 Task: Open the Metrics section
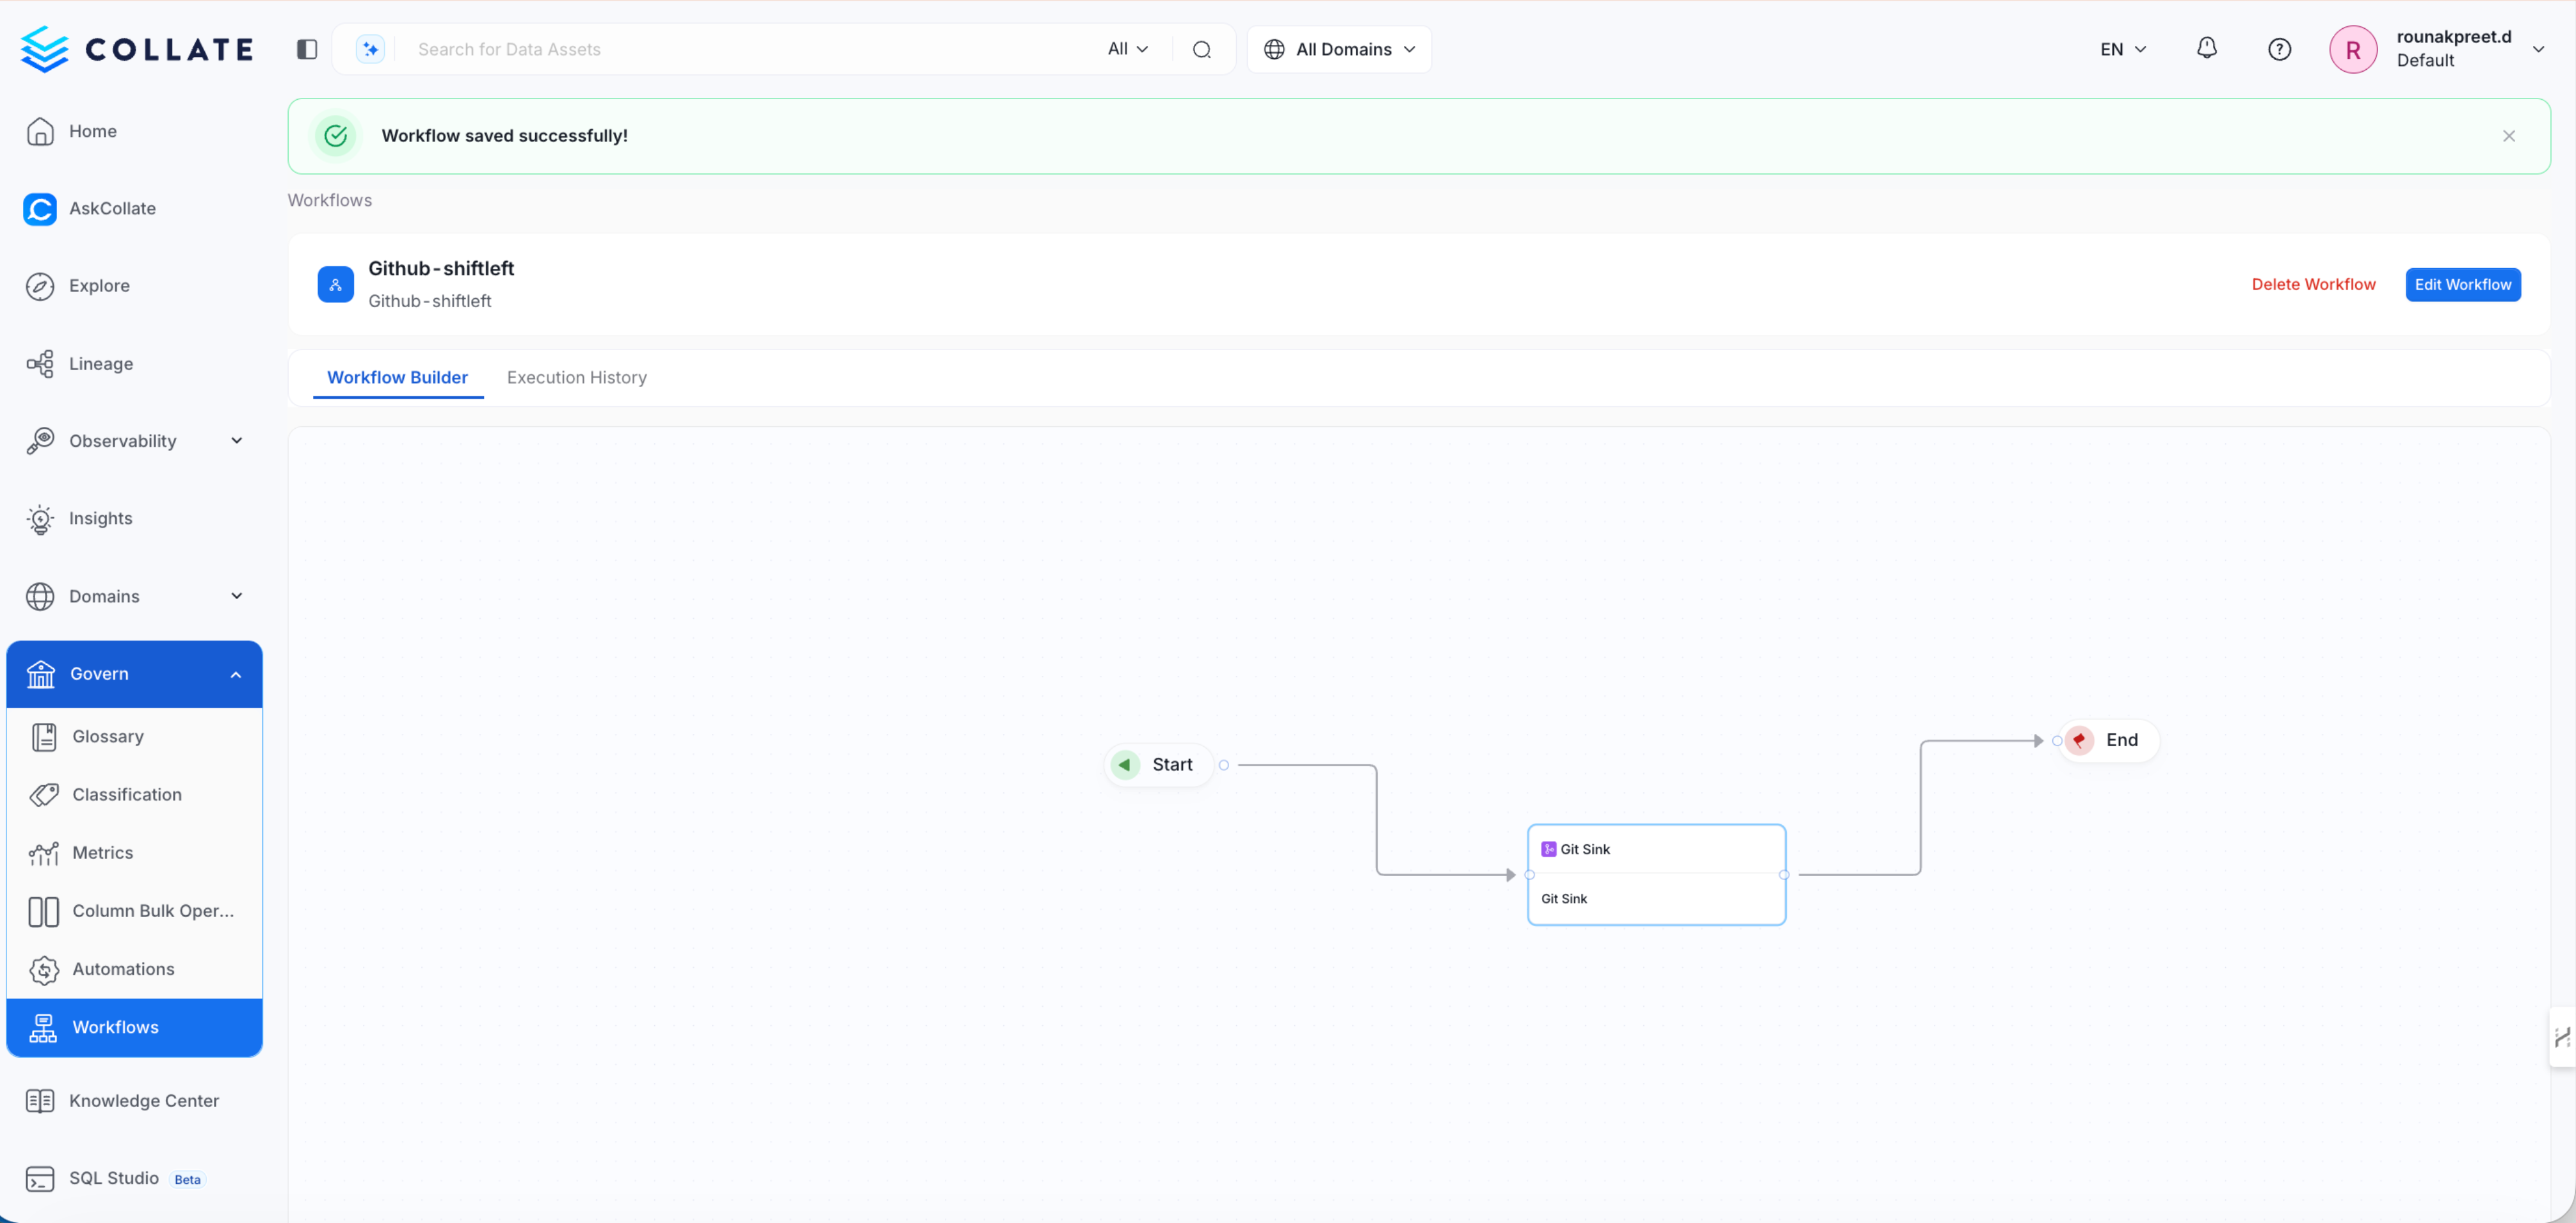coord(103,852)
